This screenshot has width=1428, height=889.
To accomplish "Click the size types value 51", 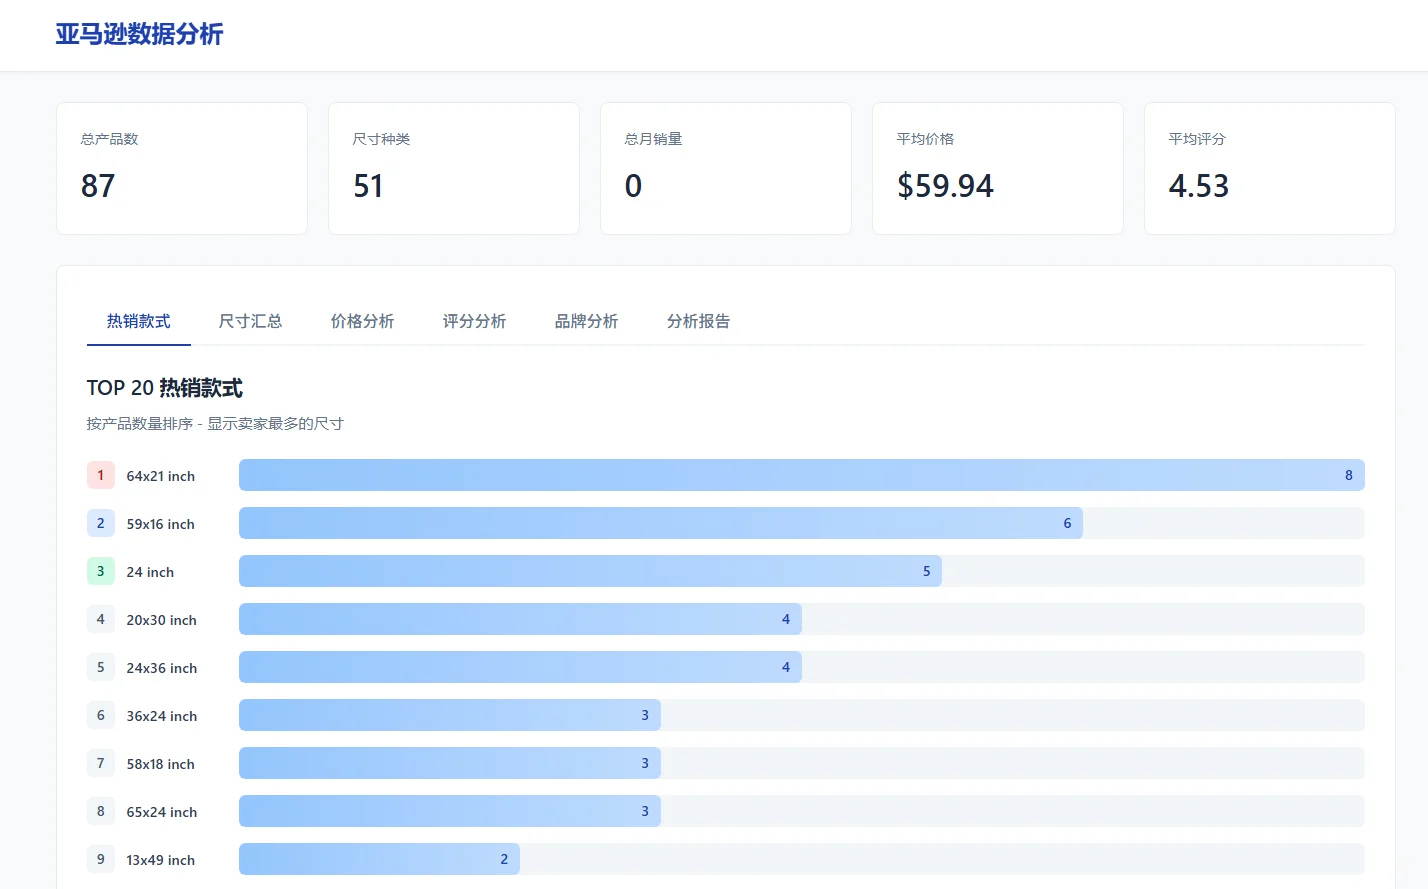I will pos(369,186).
